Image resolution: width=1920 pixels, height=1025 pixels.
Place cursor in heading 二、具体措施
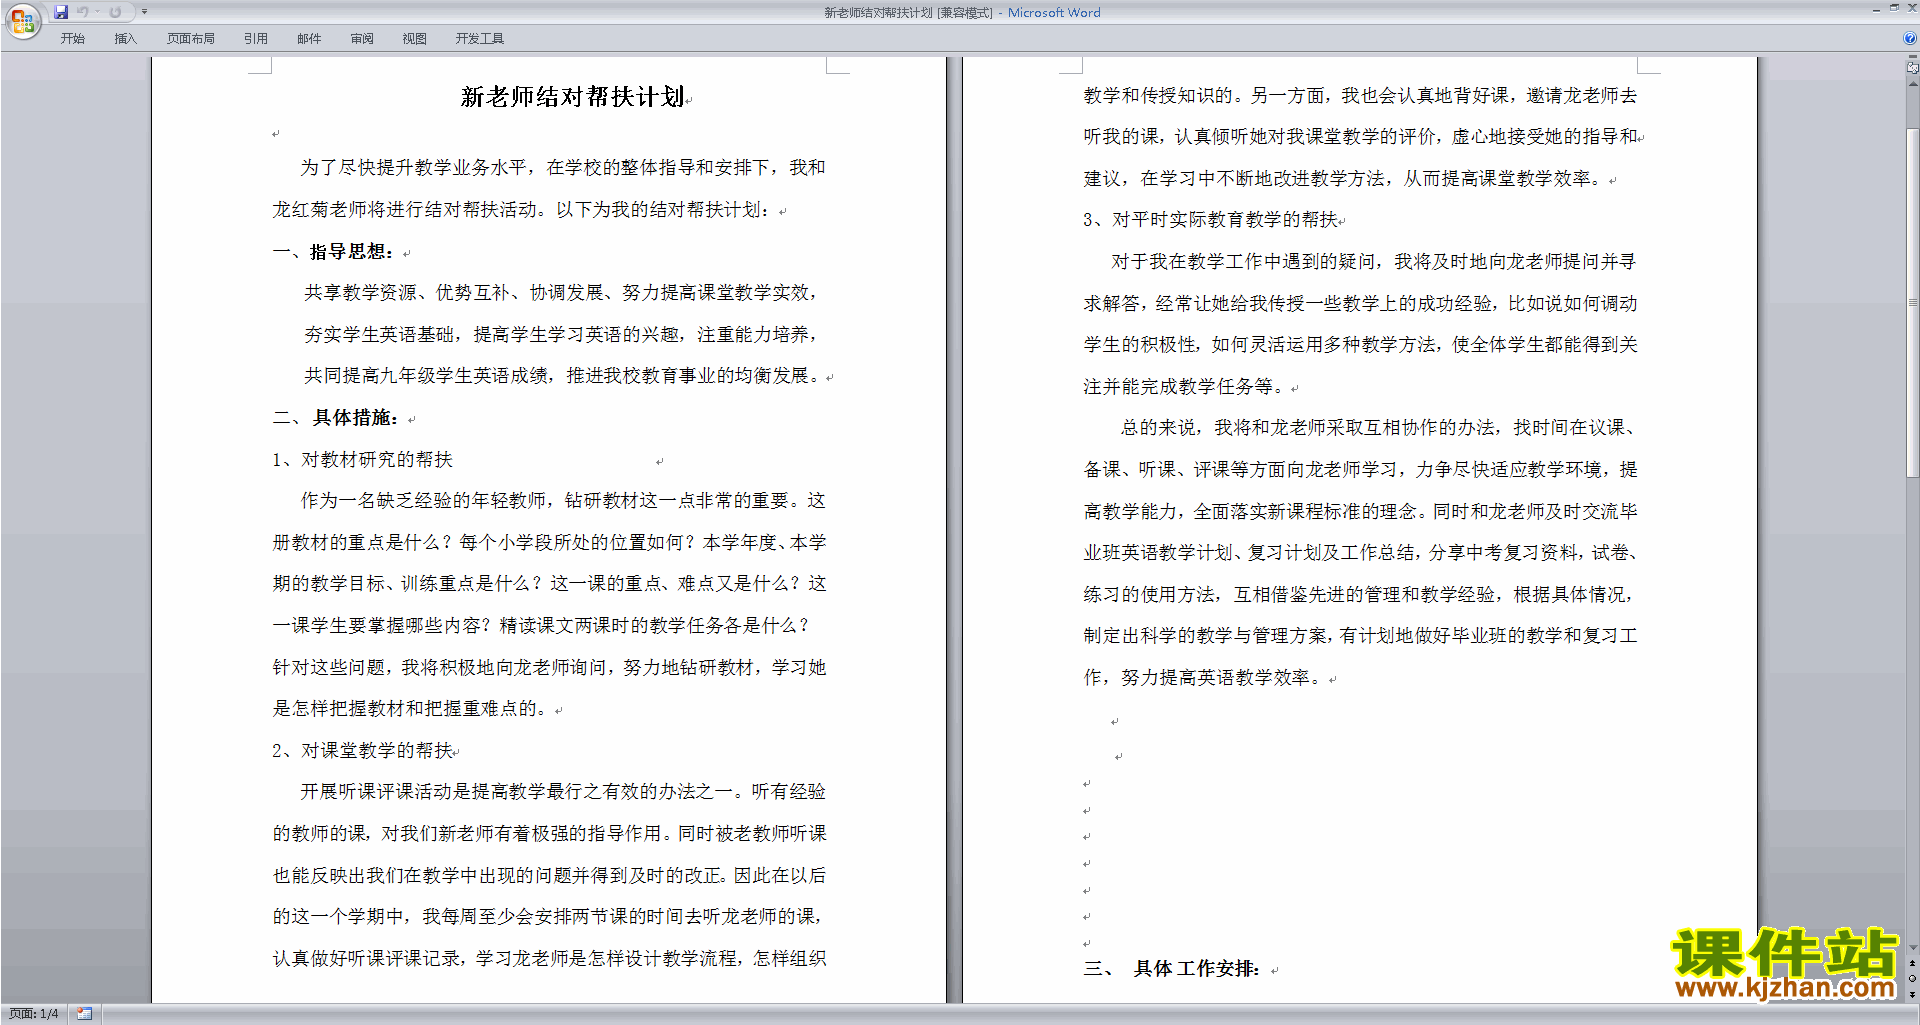coord(336,418)
